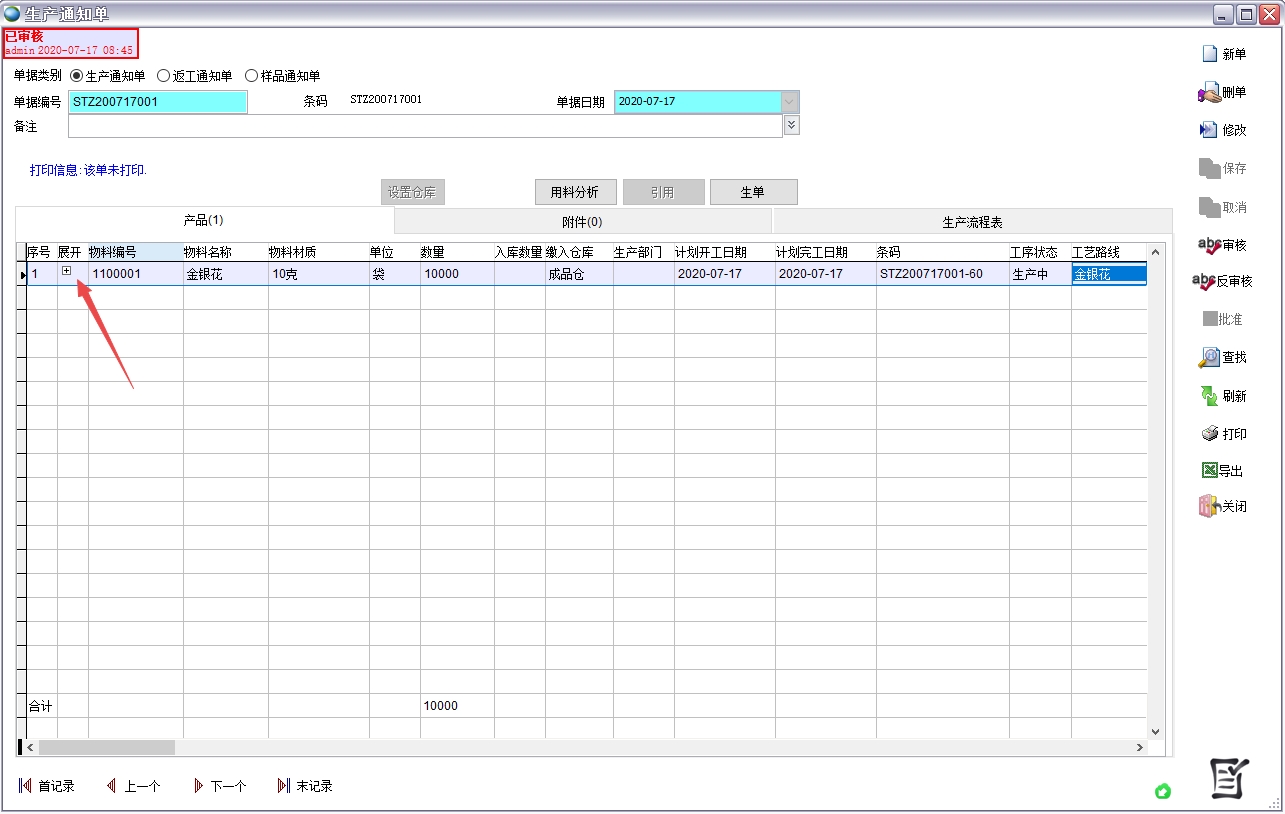Switch to the 附件(0) tab
This screenshot has height=814, width=1285.
[582, 222]
